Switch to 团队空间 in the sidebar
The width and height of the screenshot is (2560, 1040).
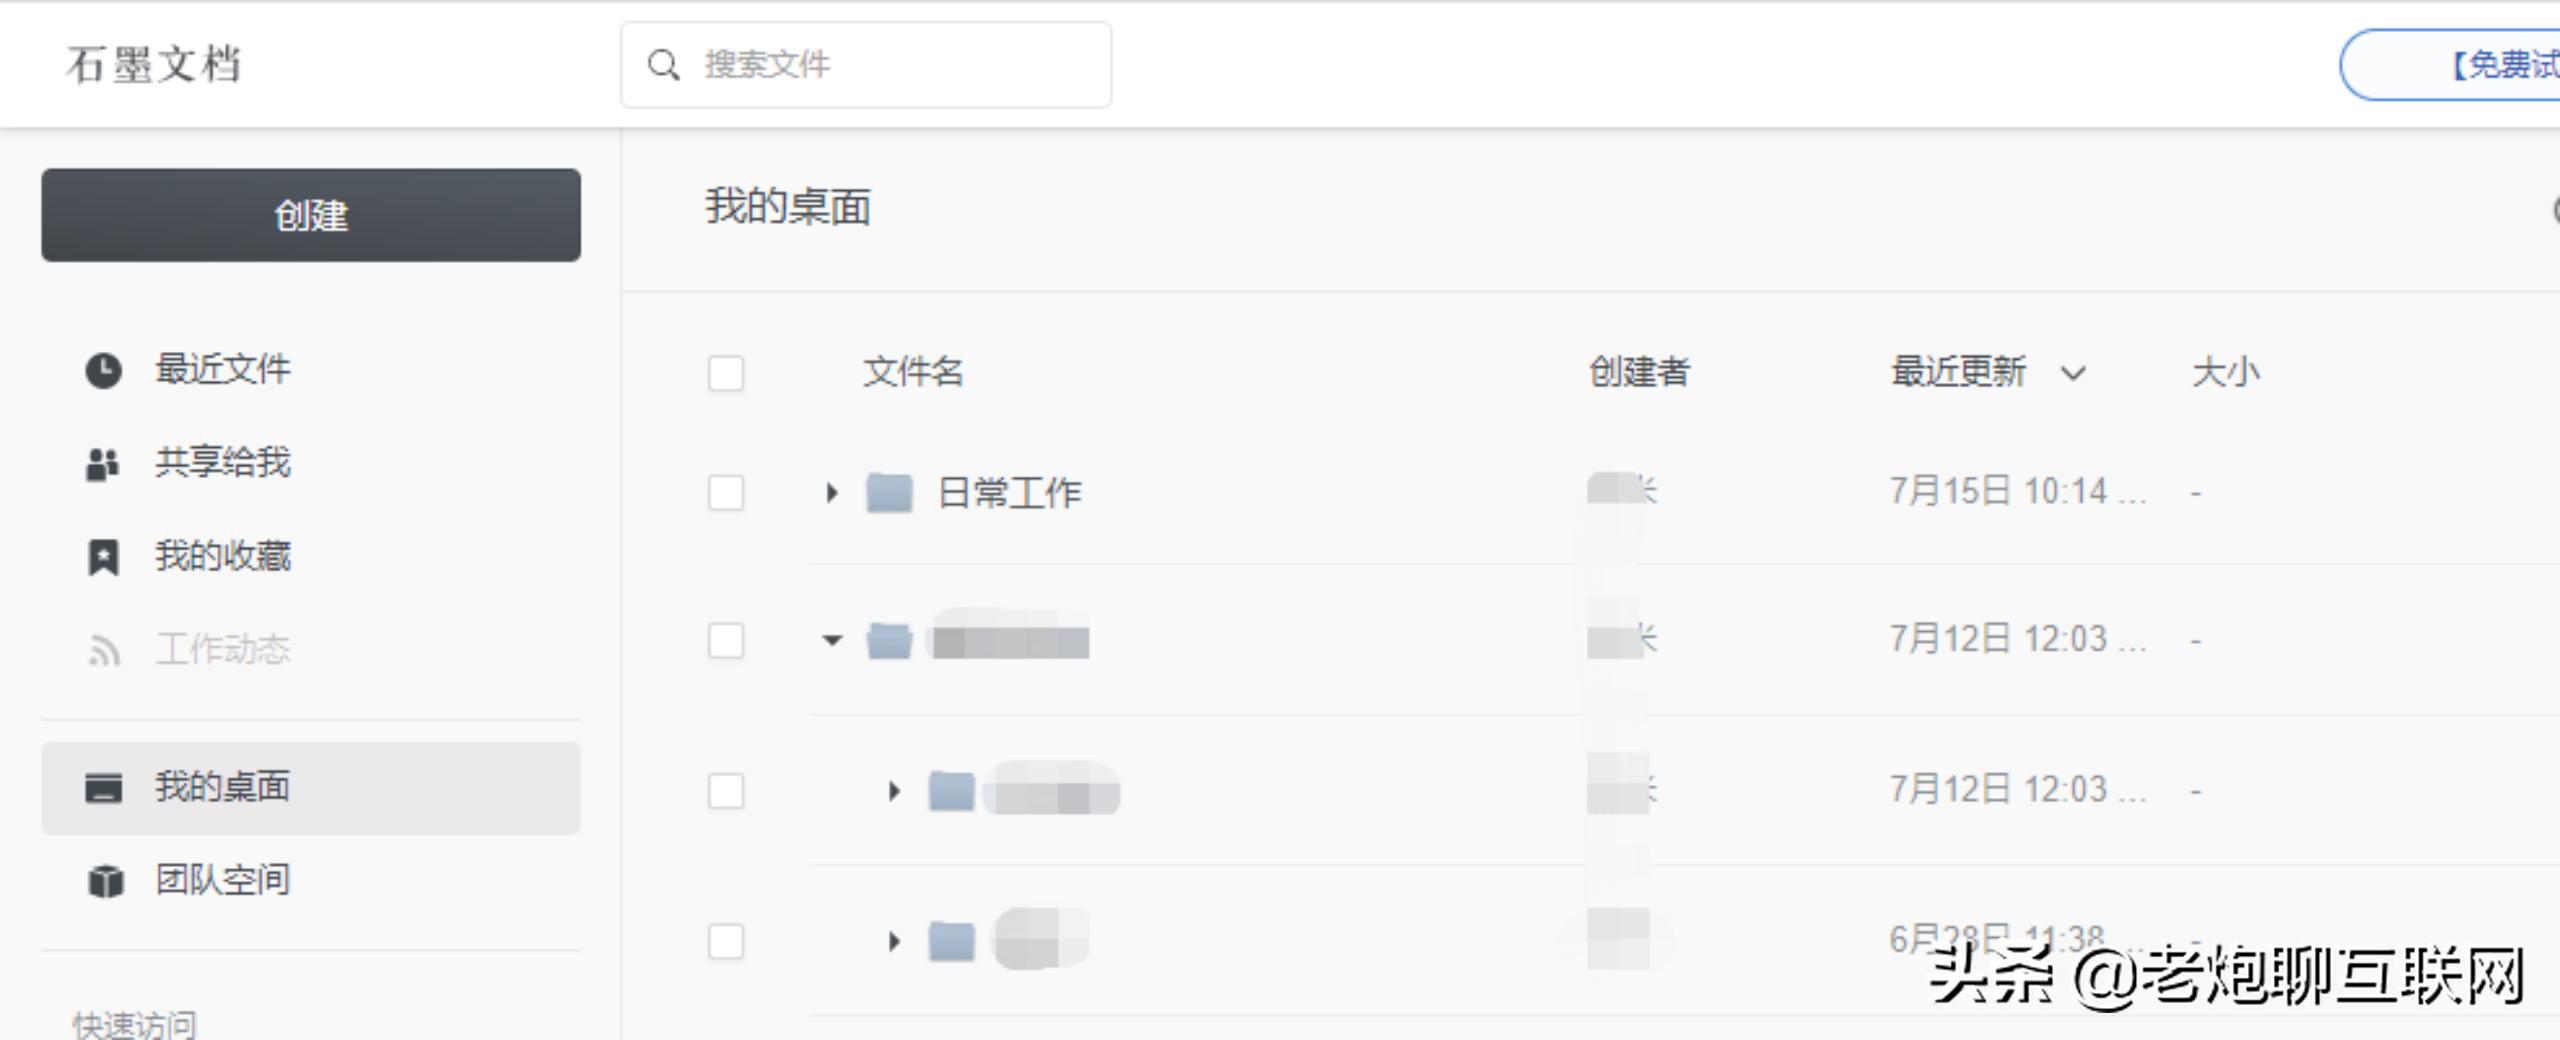click(x=222, y=881)
